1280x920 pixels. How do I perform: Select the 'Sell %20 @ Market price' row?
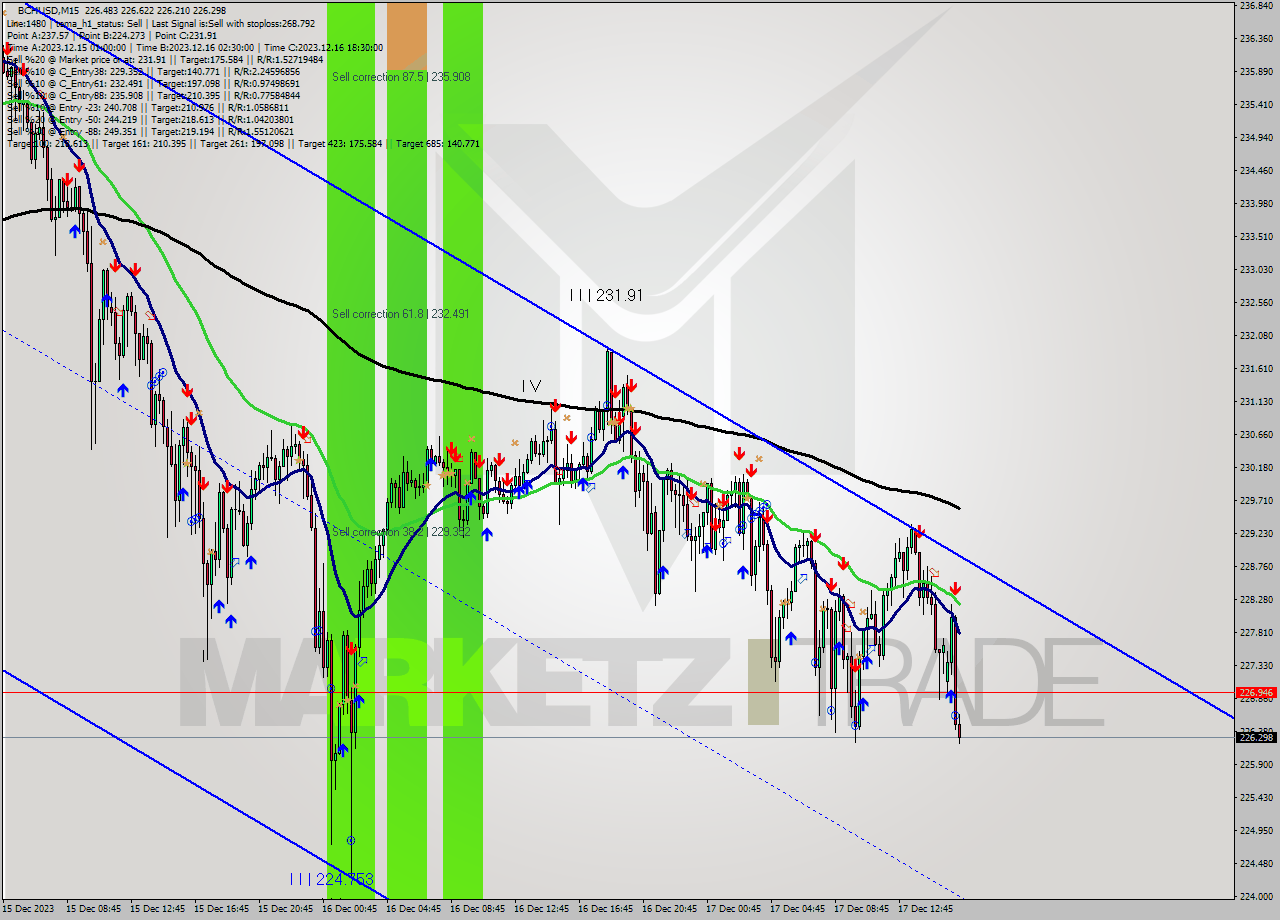pyautogui.click(x=165, y=59)
